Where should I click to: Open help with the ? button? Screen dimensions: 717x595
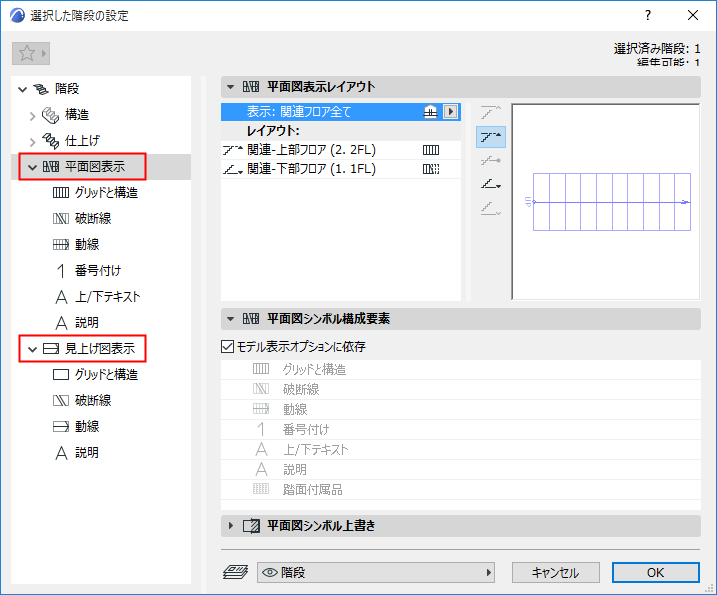[x=647, y=16]
